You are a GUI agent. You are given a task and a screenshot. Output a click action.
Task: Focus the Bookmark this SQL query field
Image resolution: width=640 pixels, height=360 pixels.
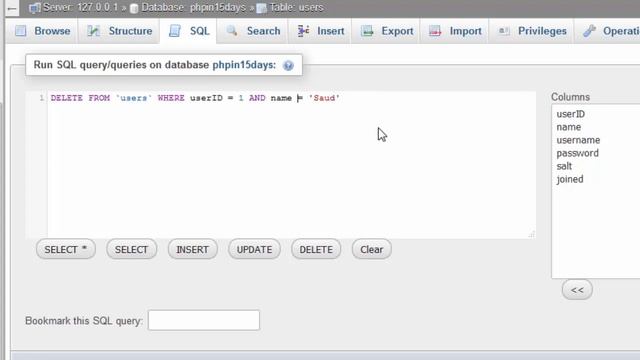tap(204, 320)
